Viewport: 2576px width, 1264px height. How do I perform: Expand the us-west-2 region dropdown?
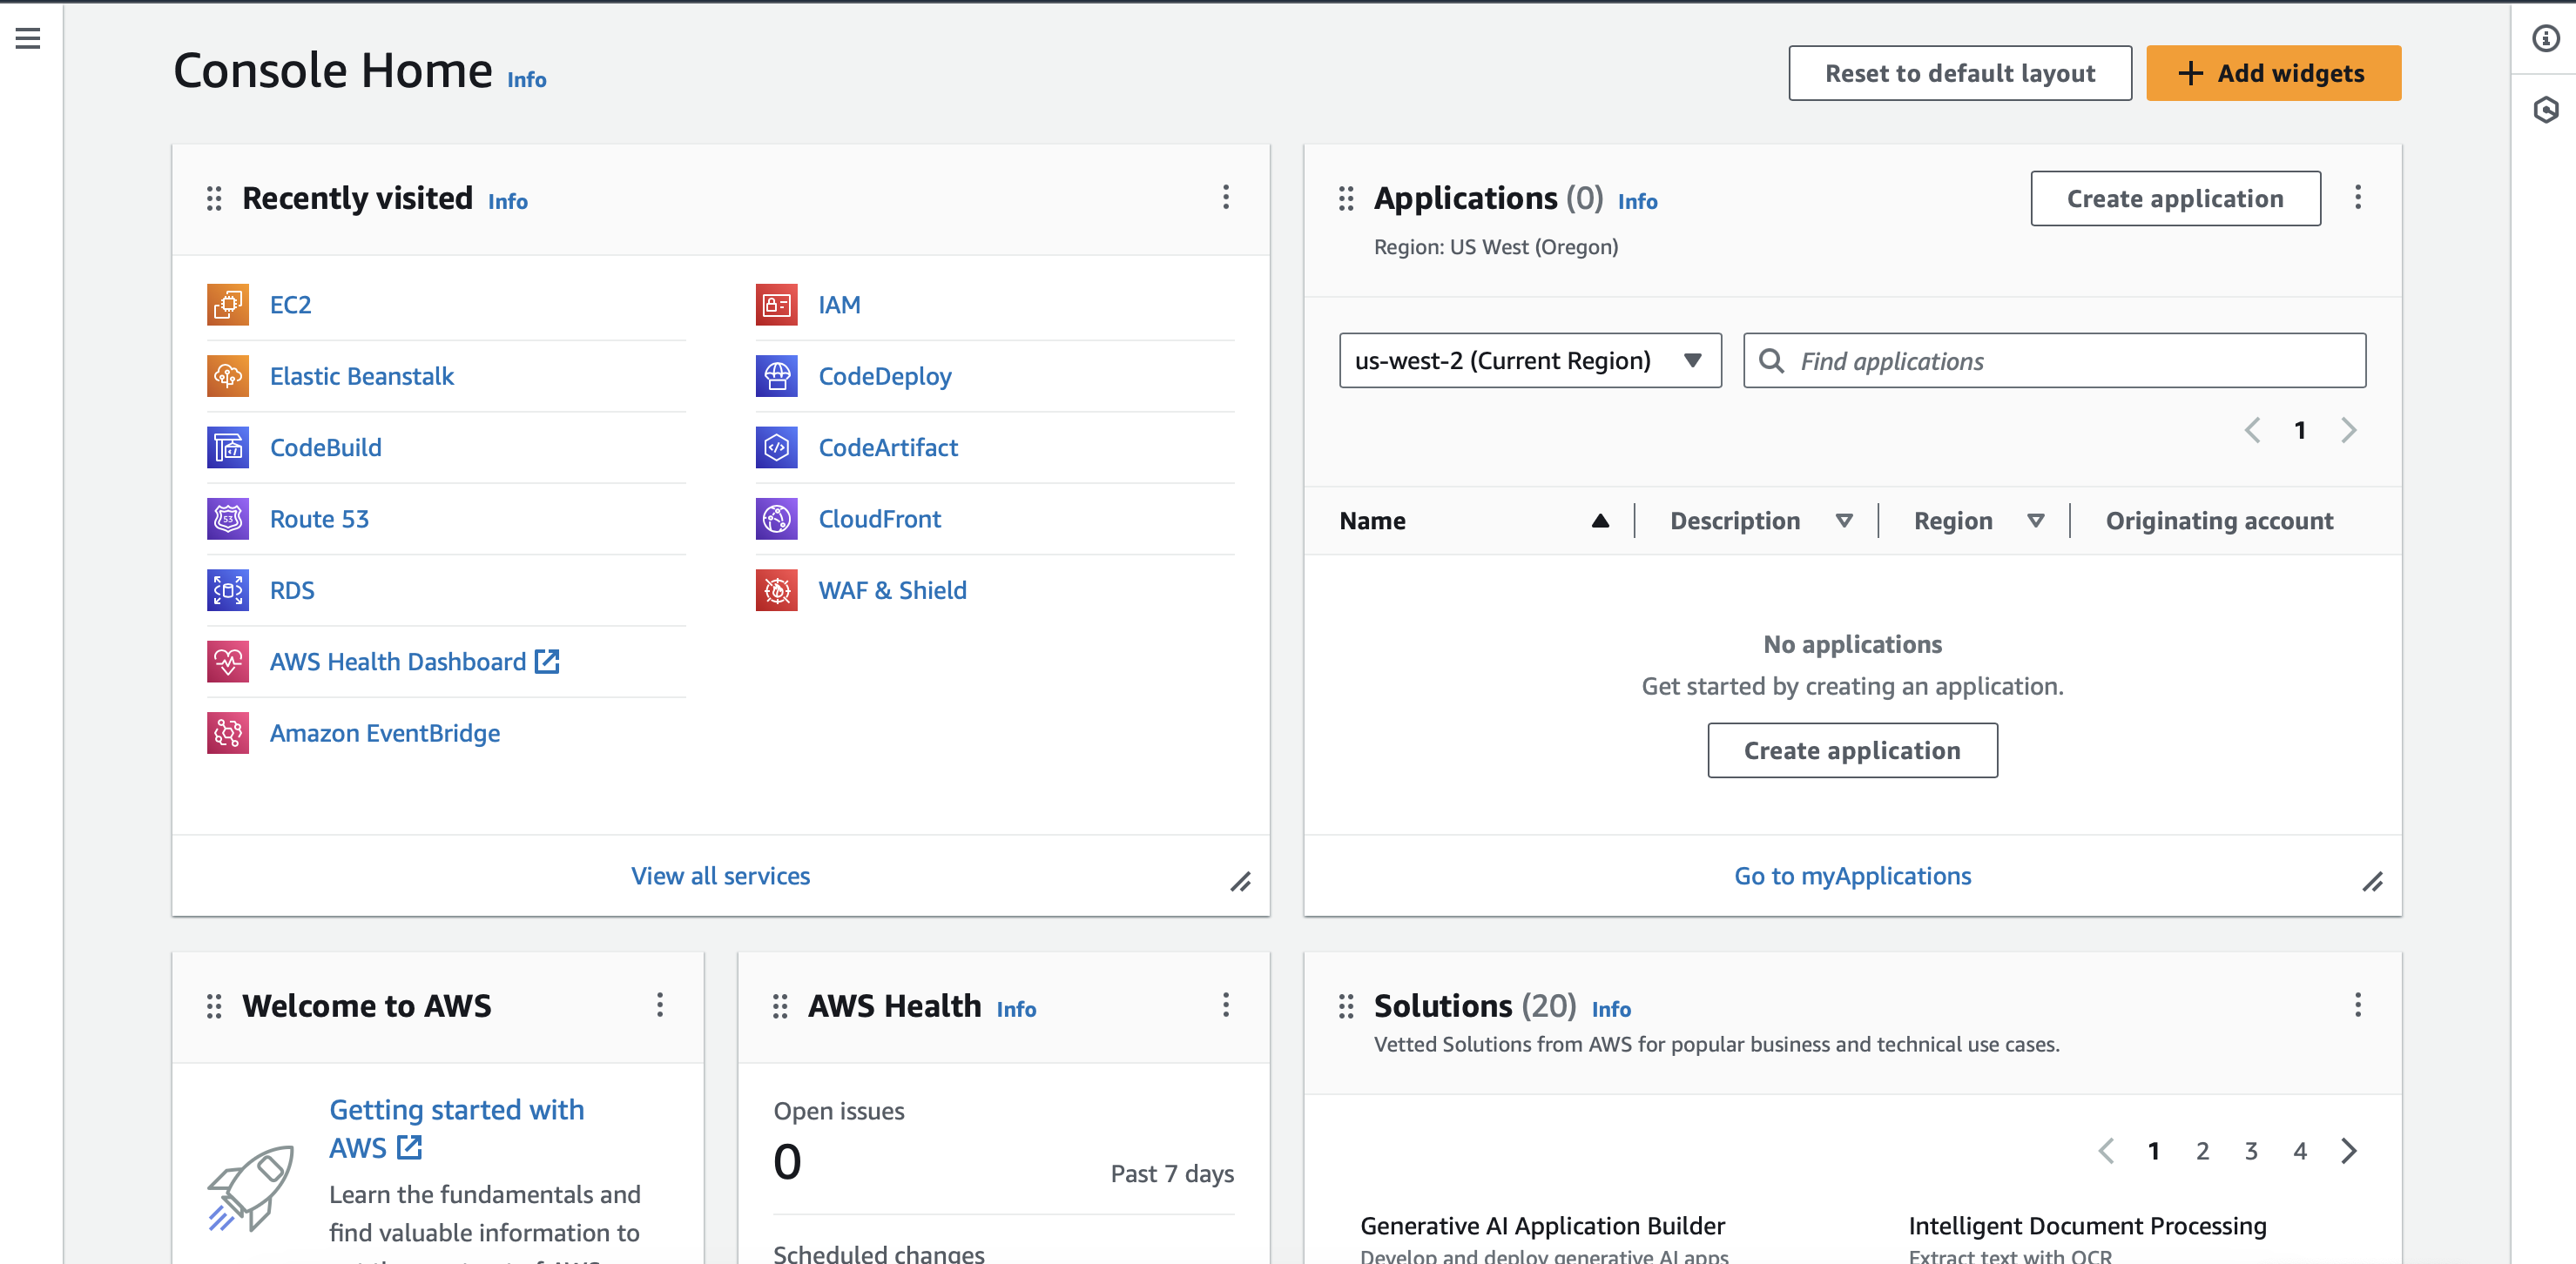point(1529,360)
